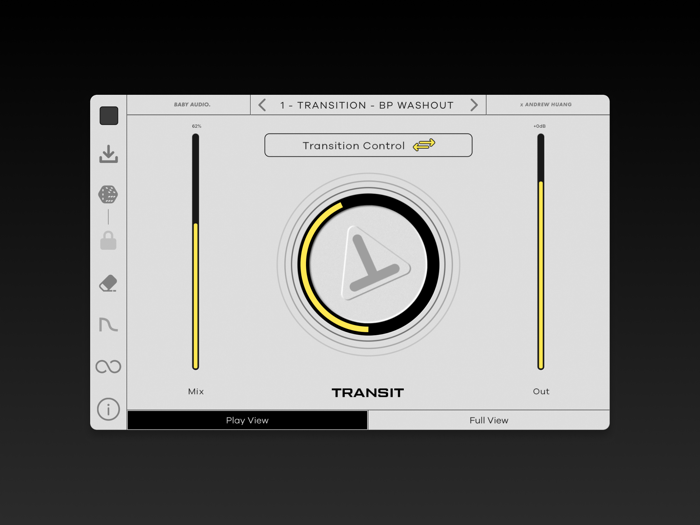Open preset list '1 - TRANSITION - BP WASHOUT'
This screenshot has height=525, width=700.
367,105
